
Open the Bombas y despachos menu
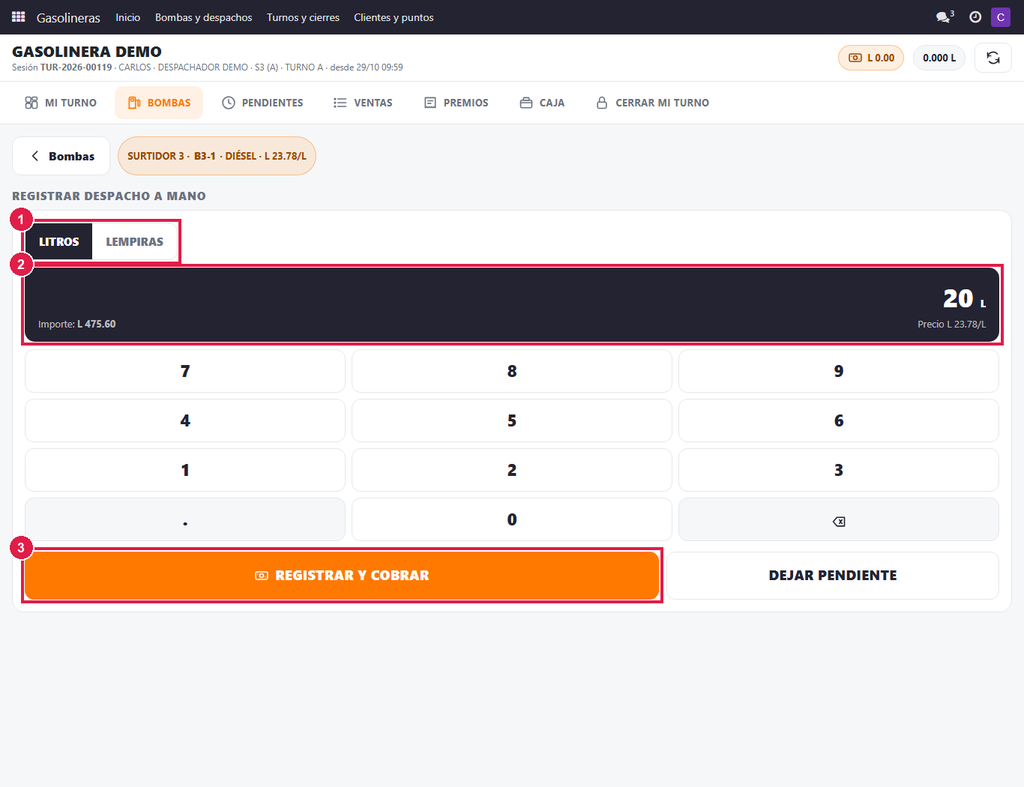coord(204,18)
